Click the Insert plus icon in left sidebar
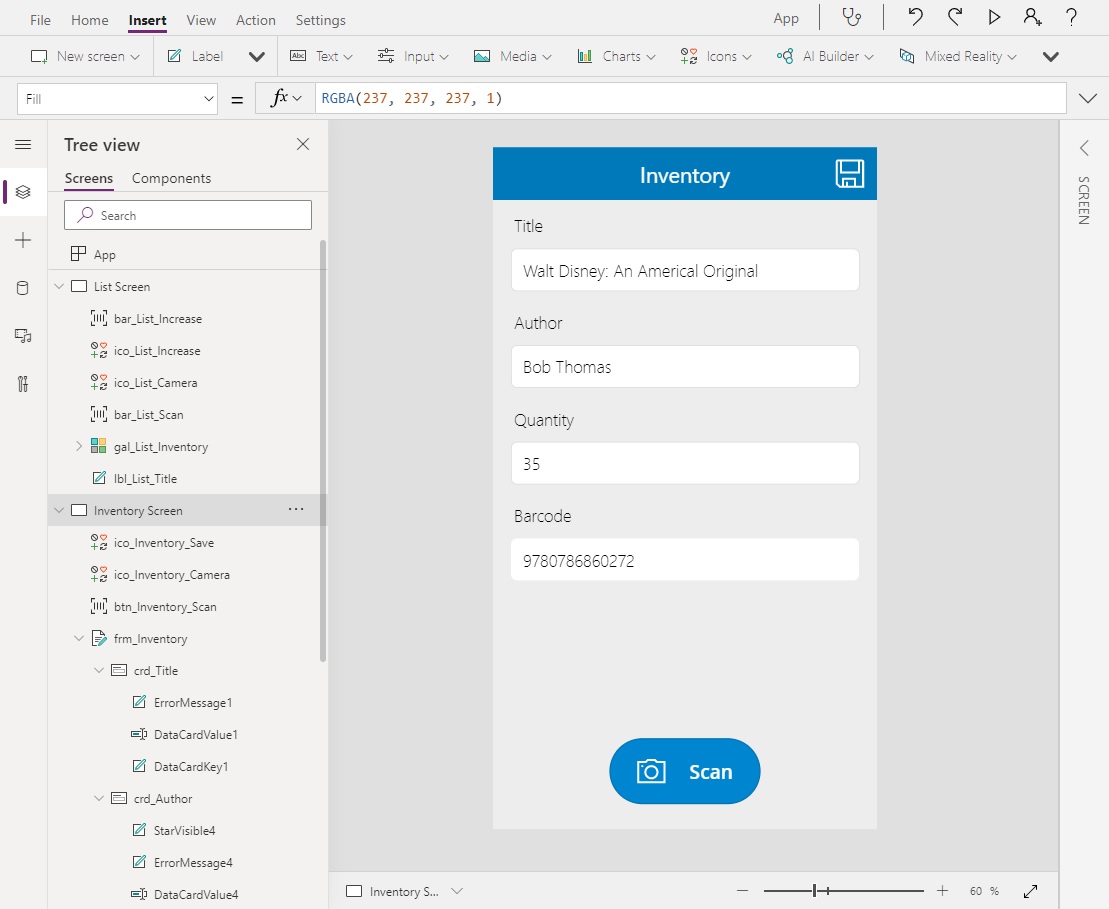Screen dimensions: 1109x909 pos(23,240)
